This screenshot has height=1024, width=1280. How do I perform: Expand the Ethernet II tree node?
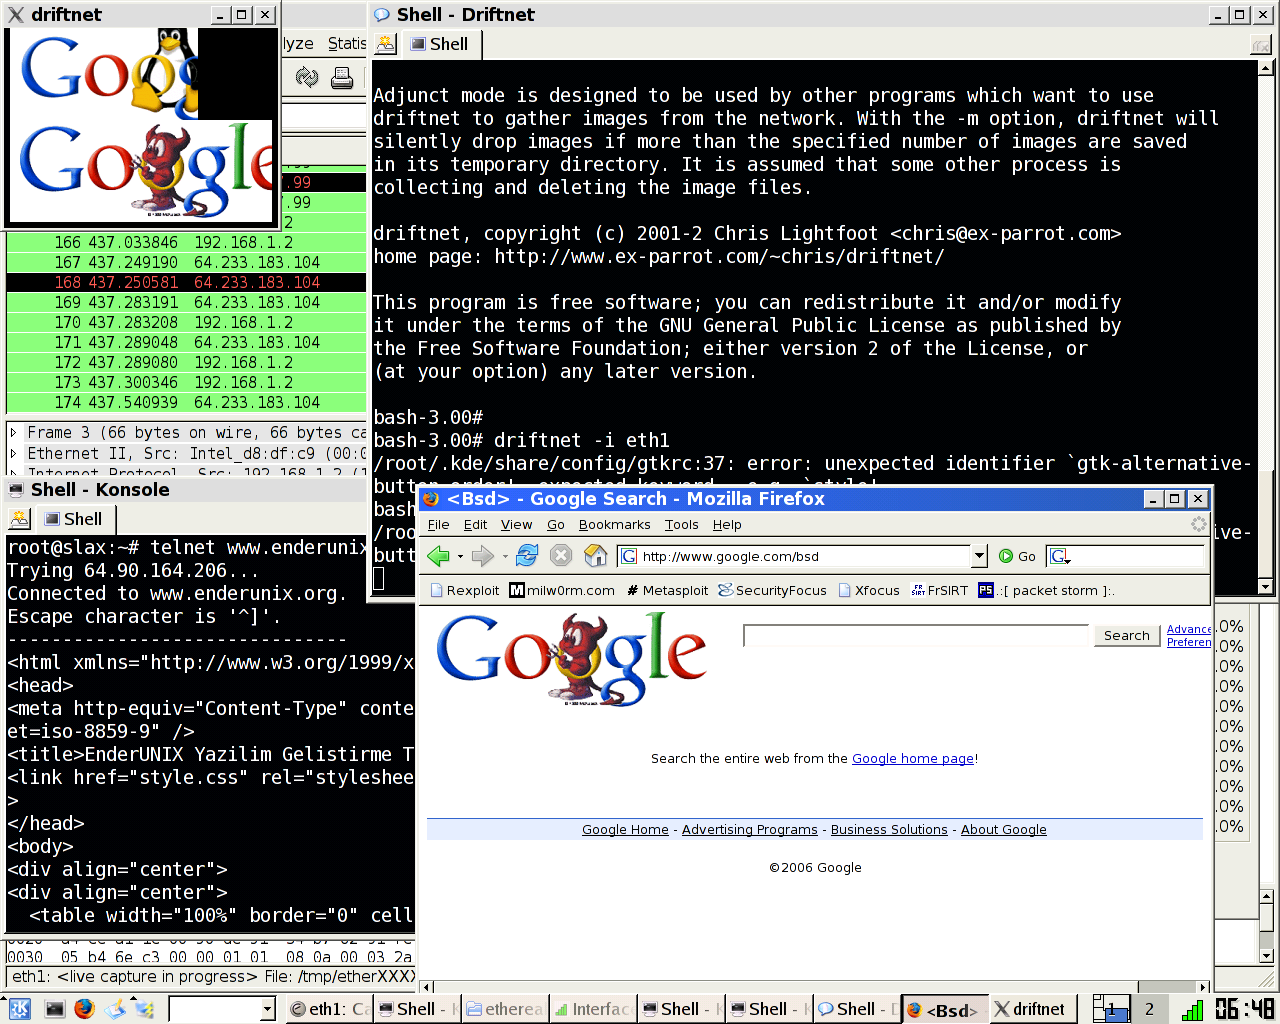(13, 453)
